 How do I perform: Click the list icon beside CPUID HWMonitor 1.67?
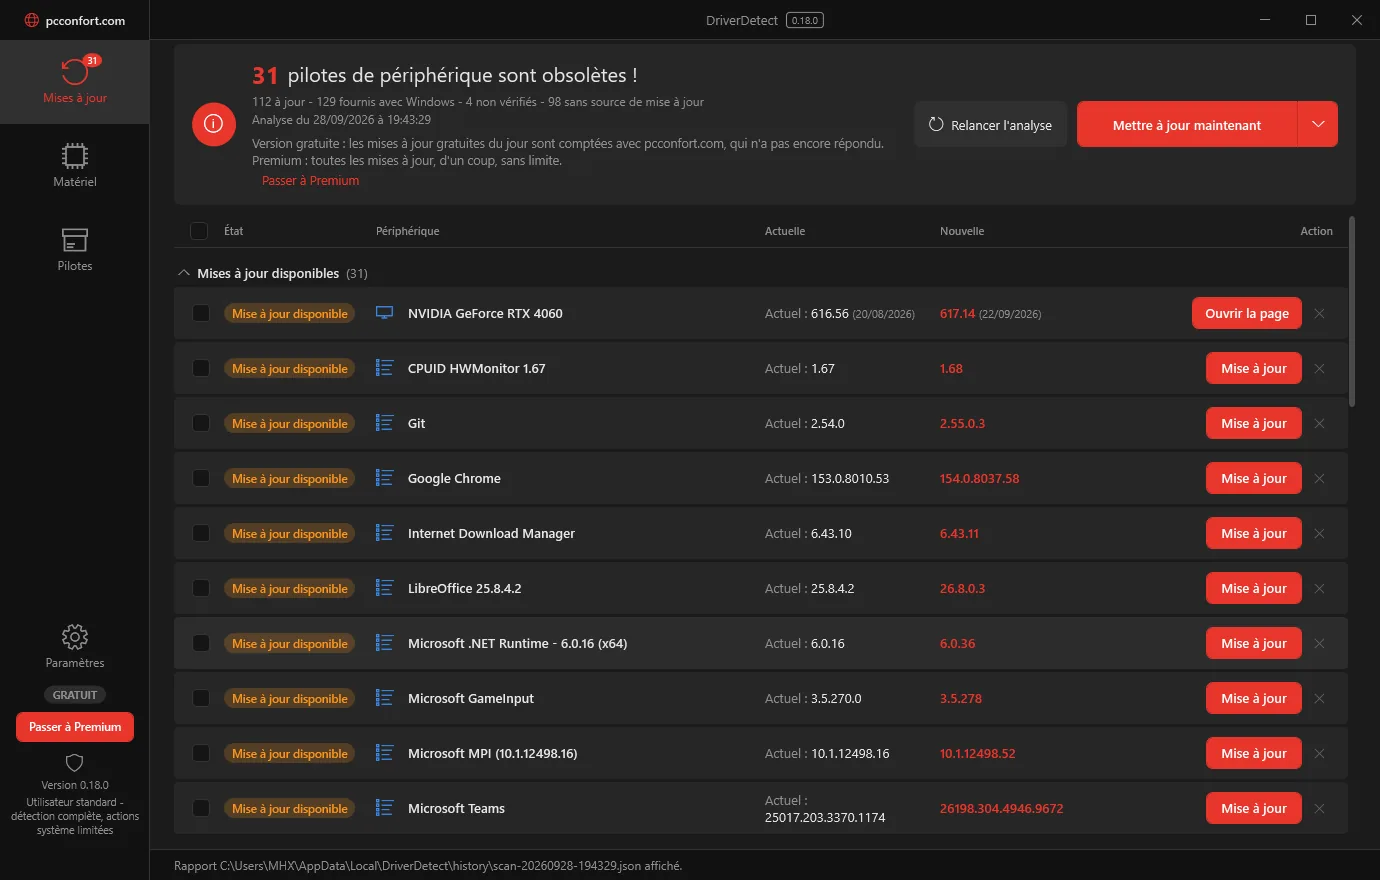(x=384, y=368)
